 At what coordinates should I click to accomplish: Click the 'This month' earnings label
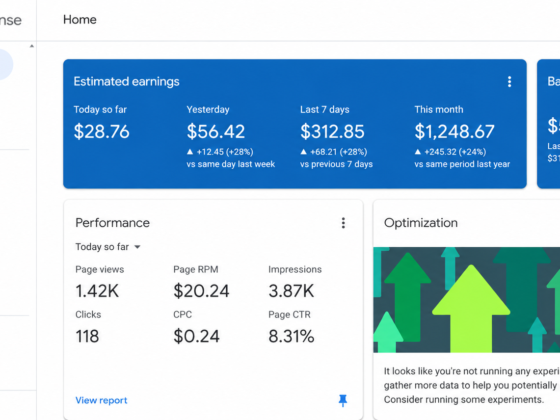pyautogui.click(x=439, y=109)
